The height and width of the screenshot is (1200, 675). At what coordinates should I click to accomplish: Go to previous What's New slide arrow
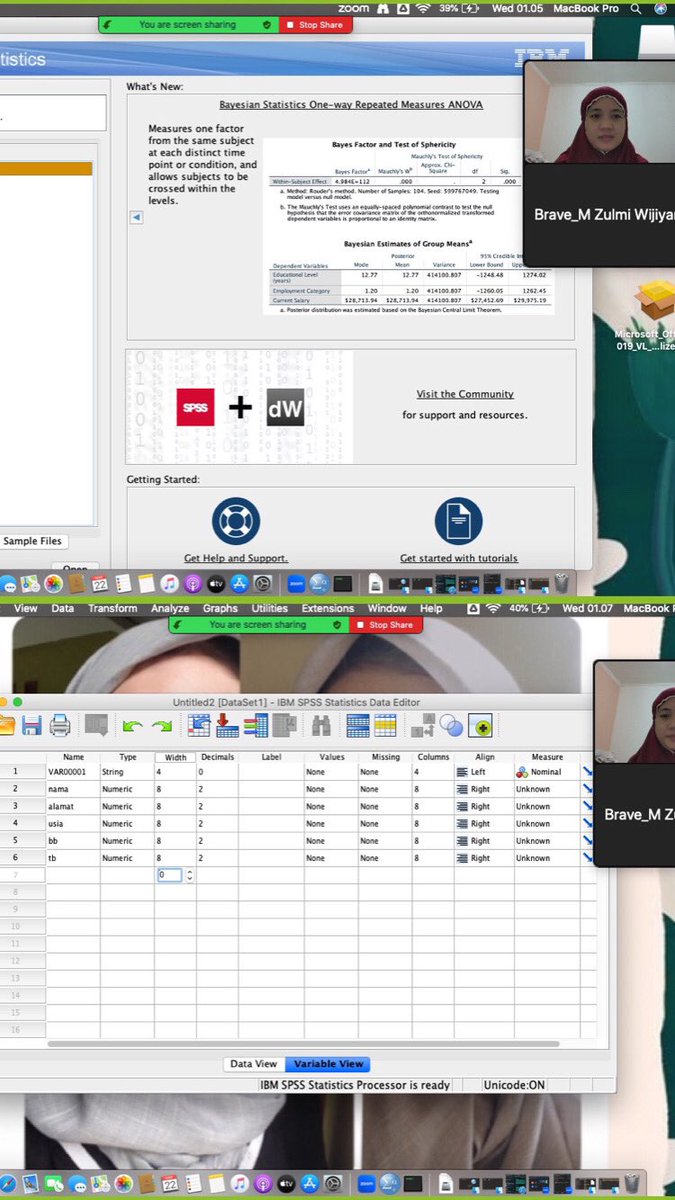(x=137, y=217)
